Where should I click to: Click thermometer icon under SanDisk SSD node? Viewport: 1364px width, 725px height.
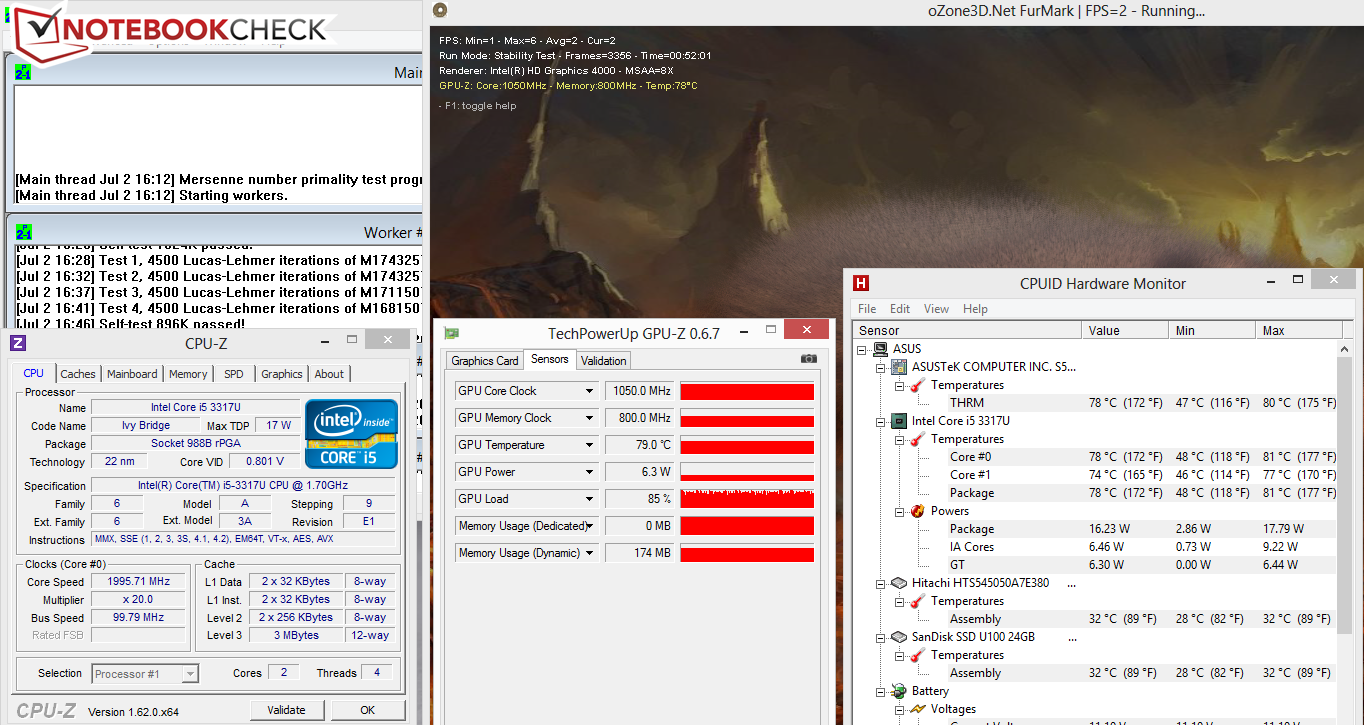tap(917, 655)
